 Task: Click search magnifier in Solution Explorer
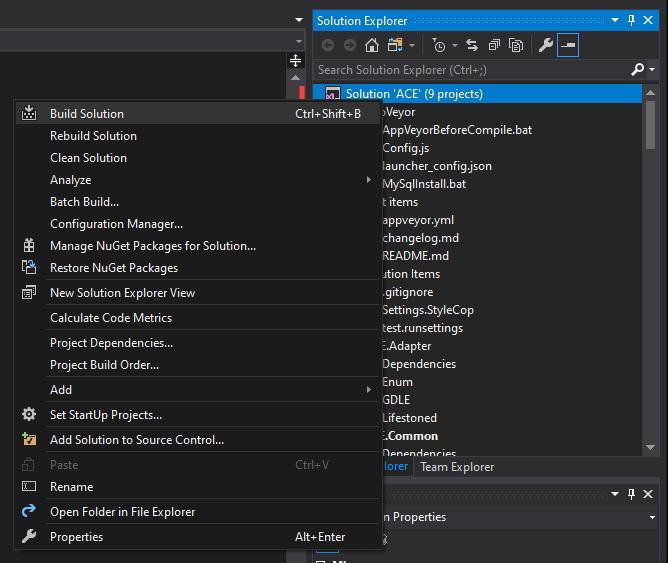[638, 69]
